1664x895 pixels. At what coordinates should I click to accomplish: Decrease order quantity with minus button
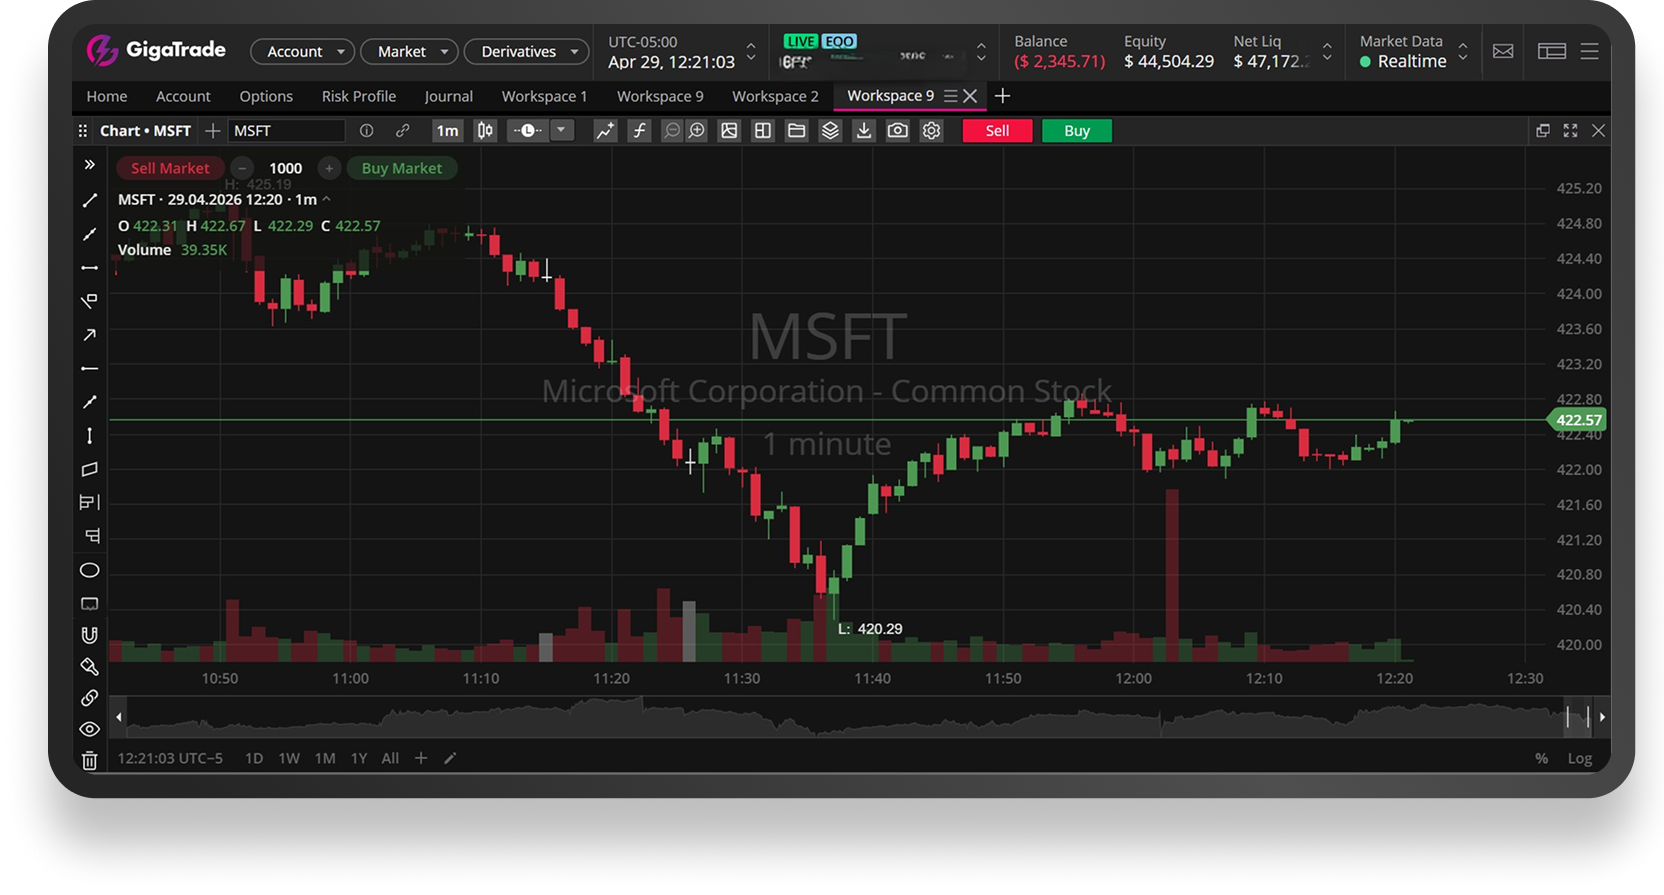pyautogui.click(x=242, y=168)
